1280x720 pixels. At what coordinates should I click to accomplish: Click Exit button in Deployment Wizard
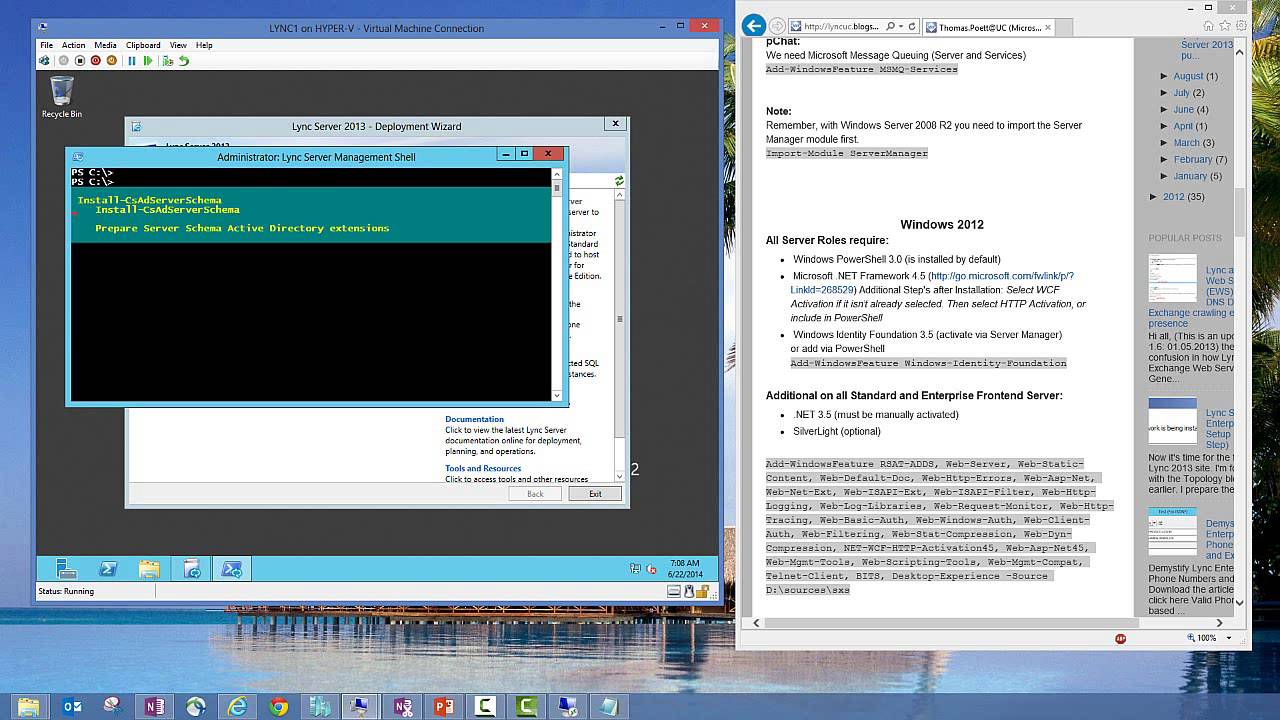pyautogui.click(x=595, y=494)
